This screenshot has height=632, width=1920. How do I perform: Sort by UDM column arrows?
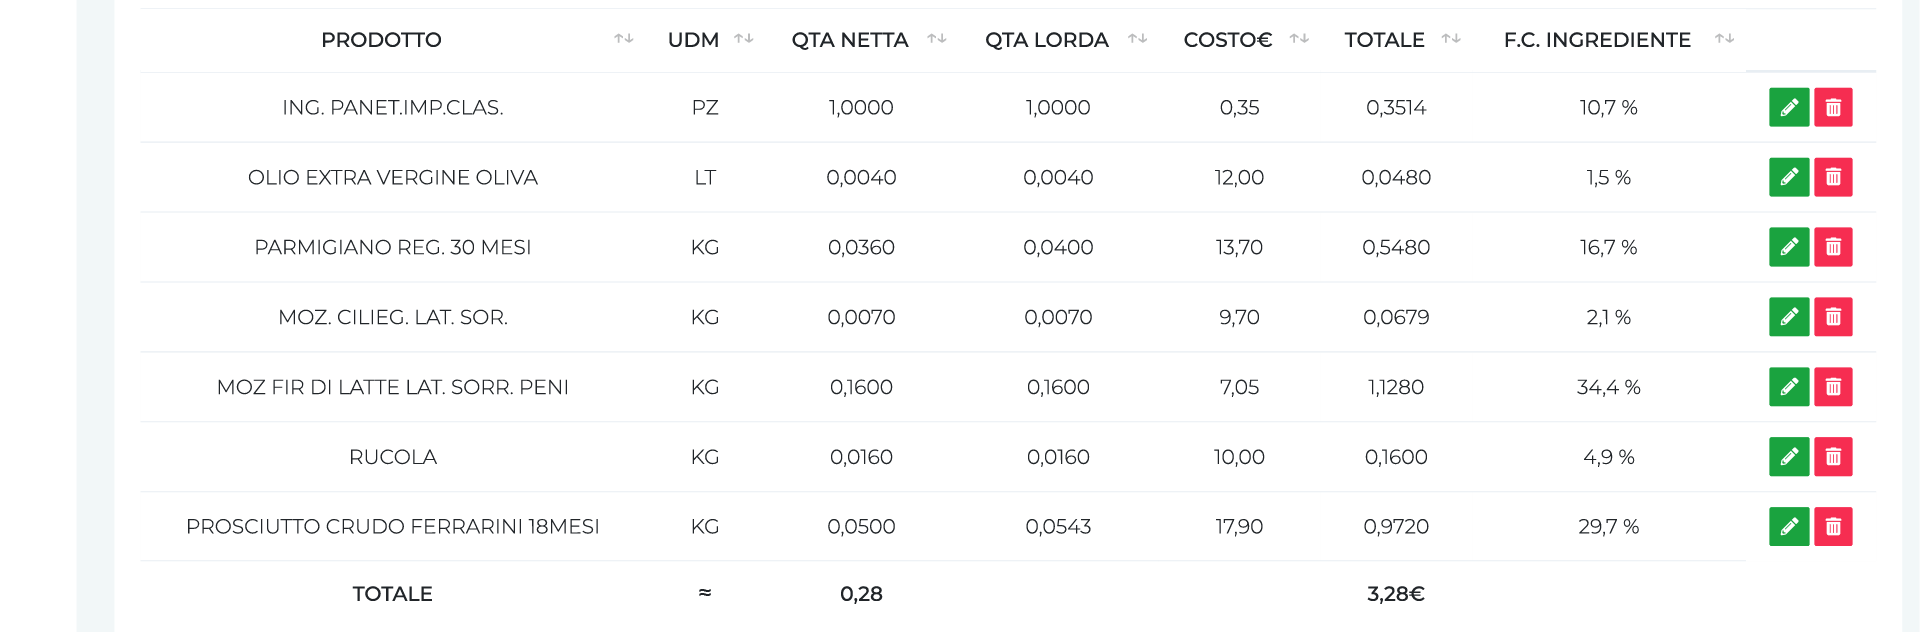tap(744, 39)
